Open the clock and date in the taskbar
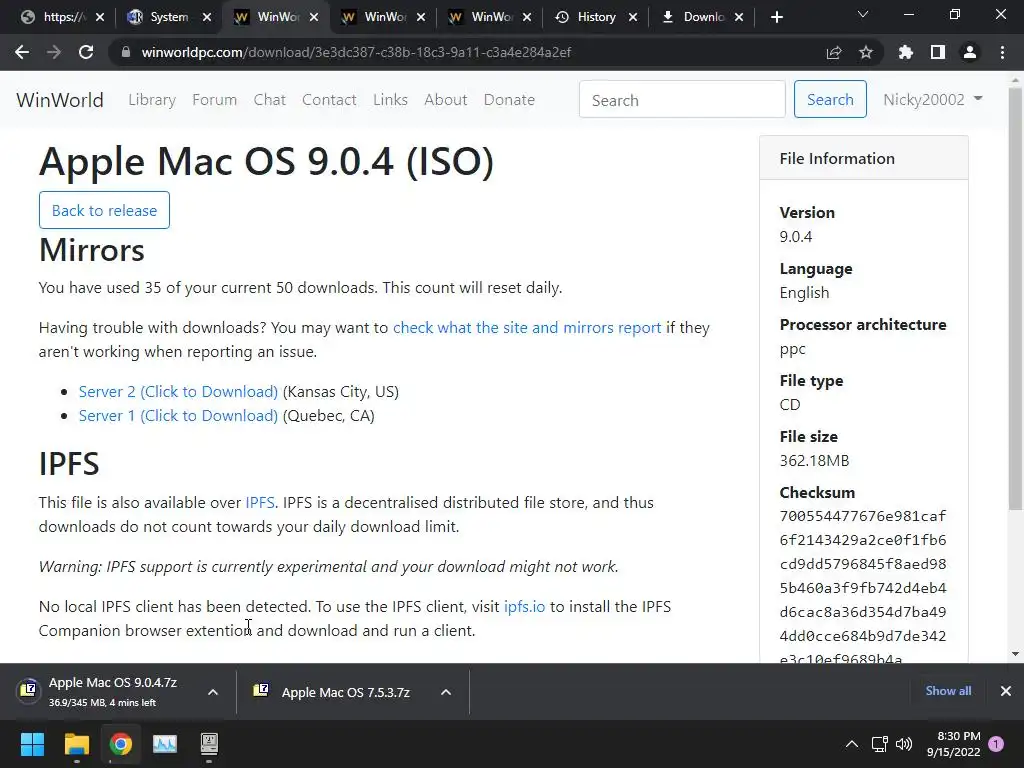 click(x=953, y=744)
